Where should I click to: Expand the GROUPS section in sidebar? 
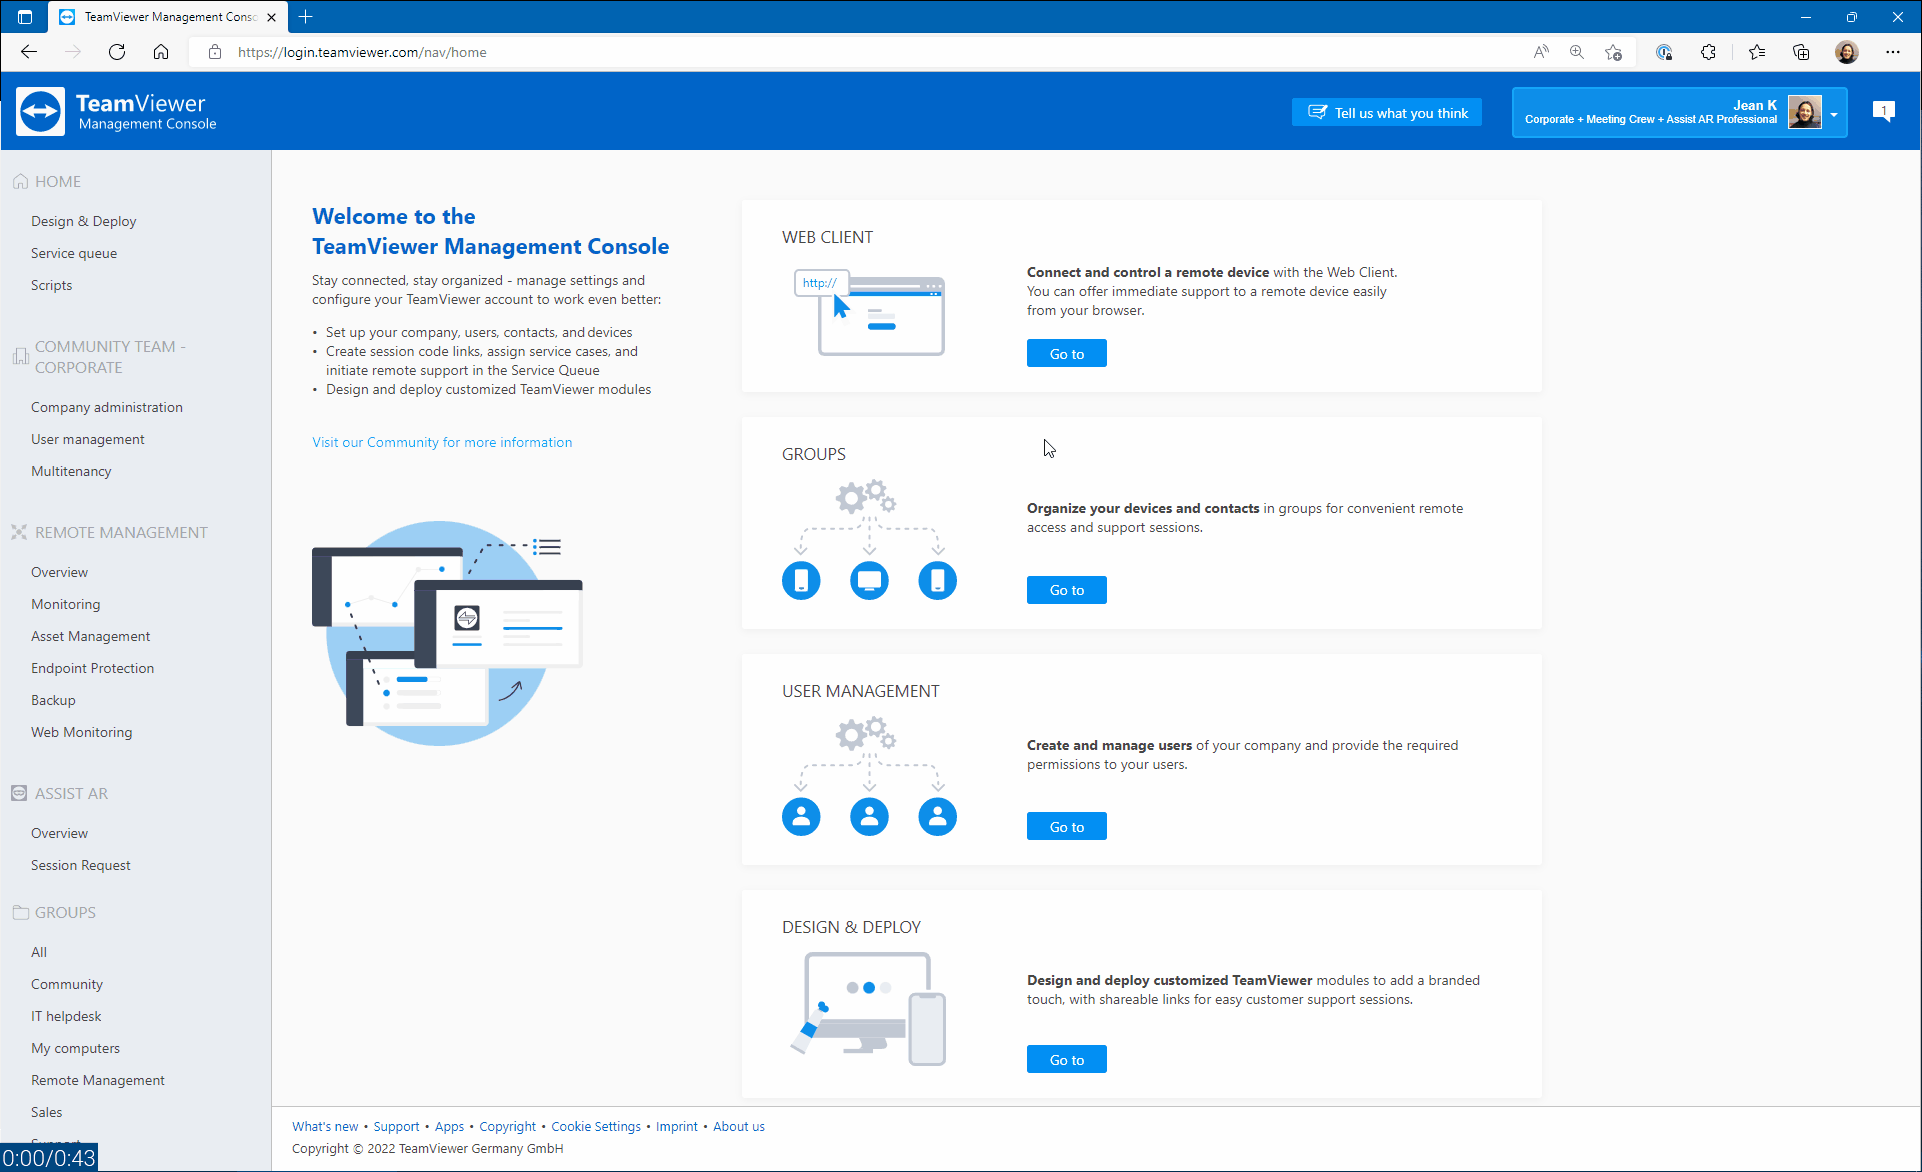pyautogui.click(x=65, y=911)
